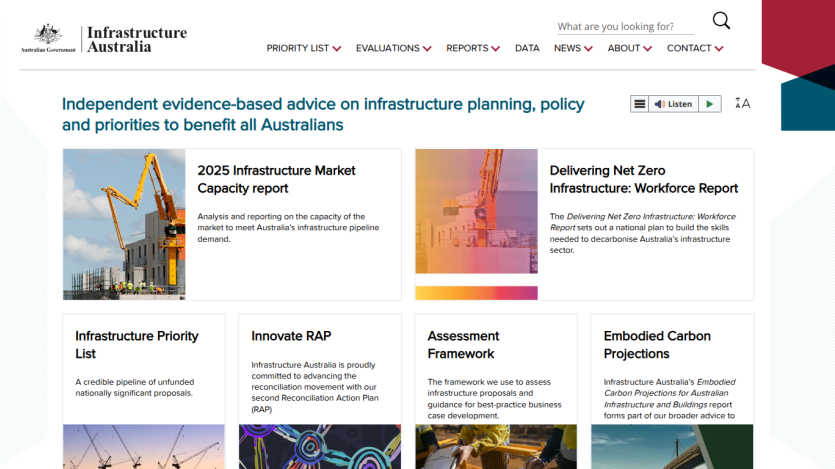This screenshot has width=835, height=469.
Task: Click the yellow crane Market Capacity thumbnail
Action: pos(124,224)
